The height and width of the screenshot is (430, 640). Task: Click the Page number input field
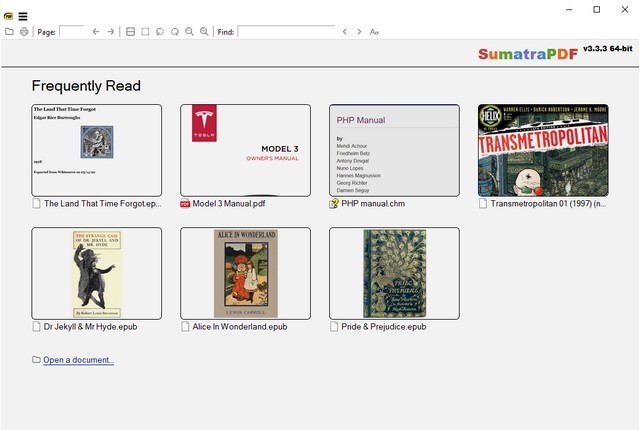72,32
